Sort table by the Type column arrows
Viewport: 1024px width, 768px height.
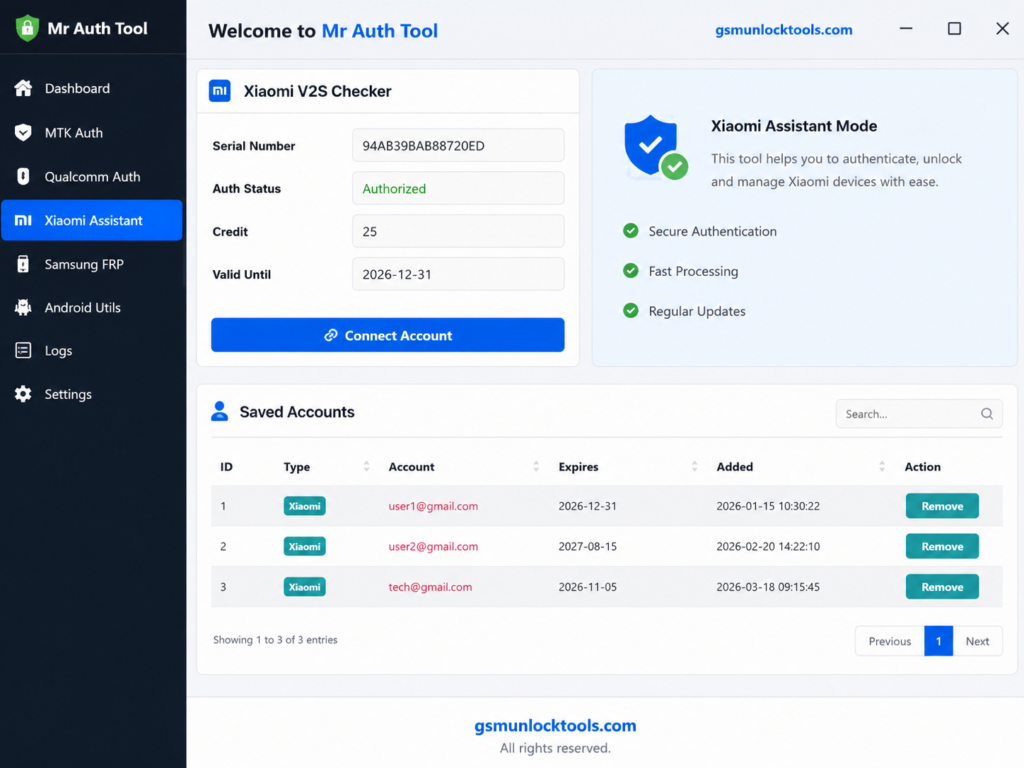pos(366,466)
